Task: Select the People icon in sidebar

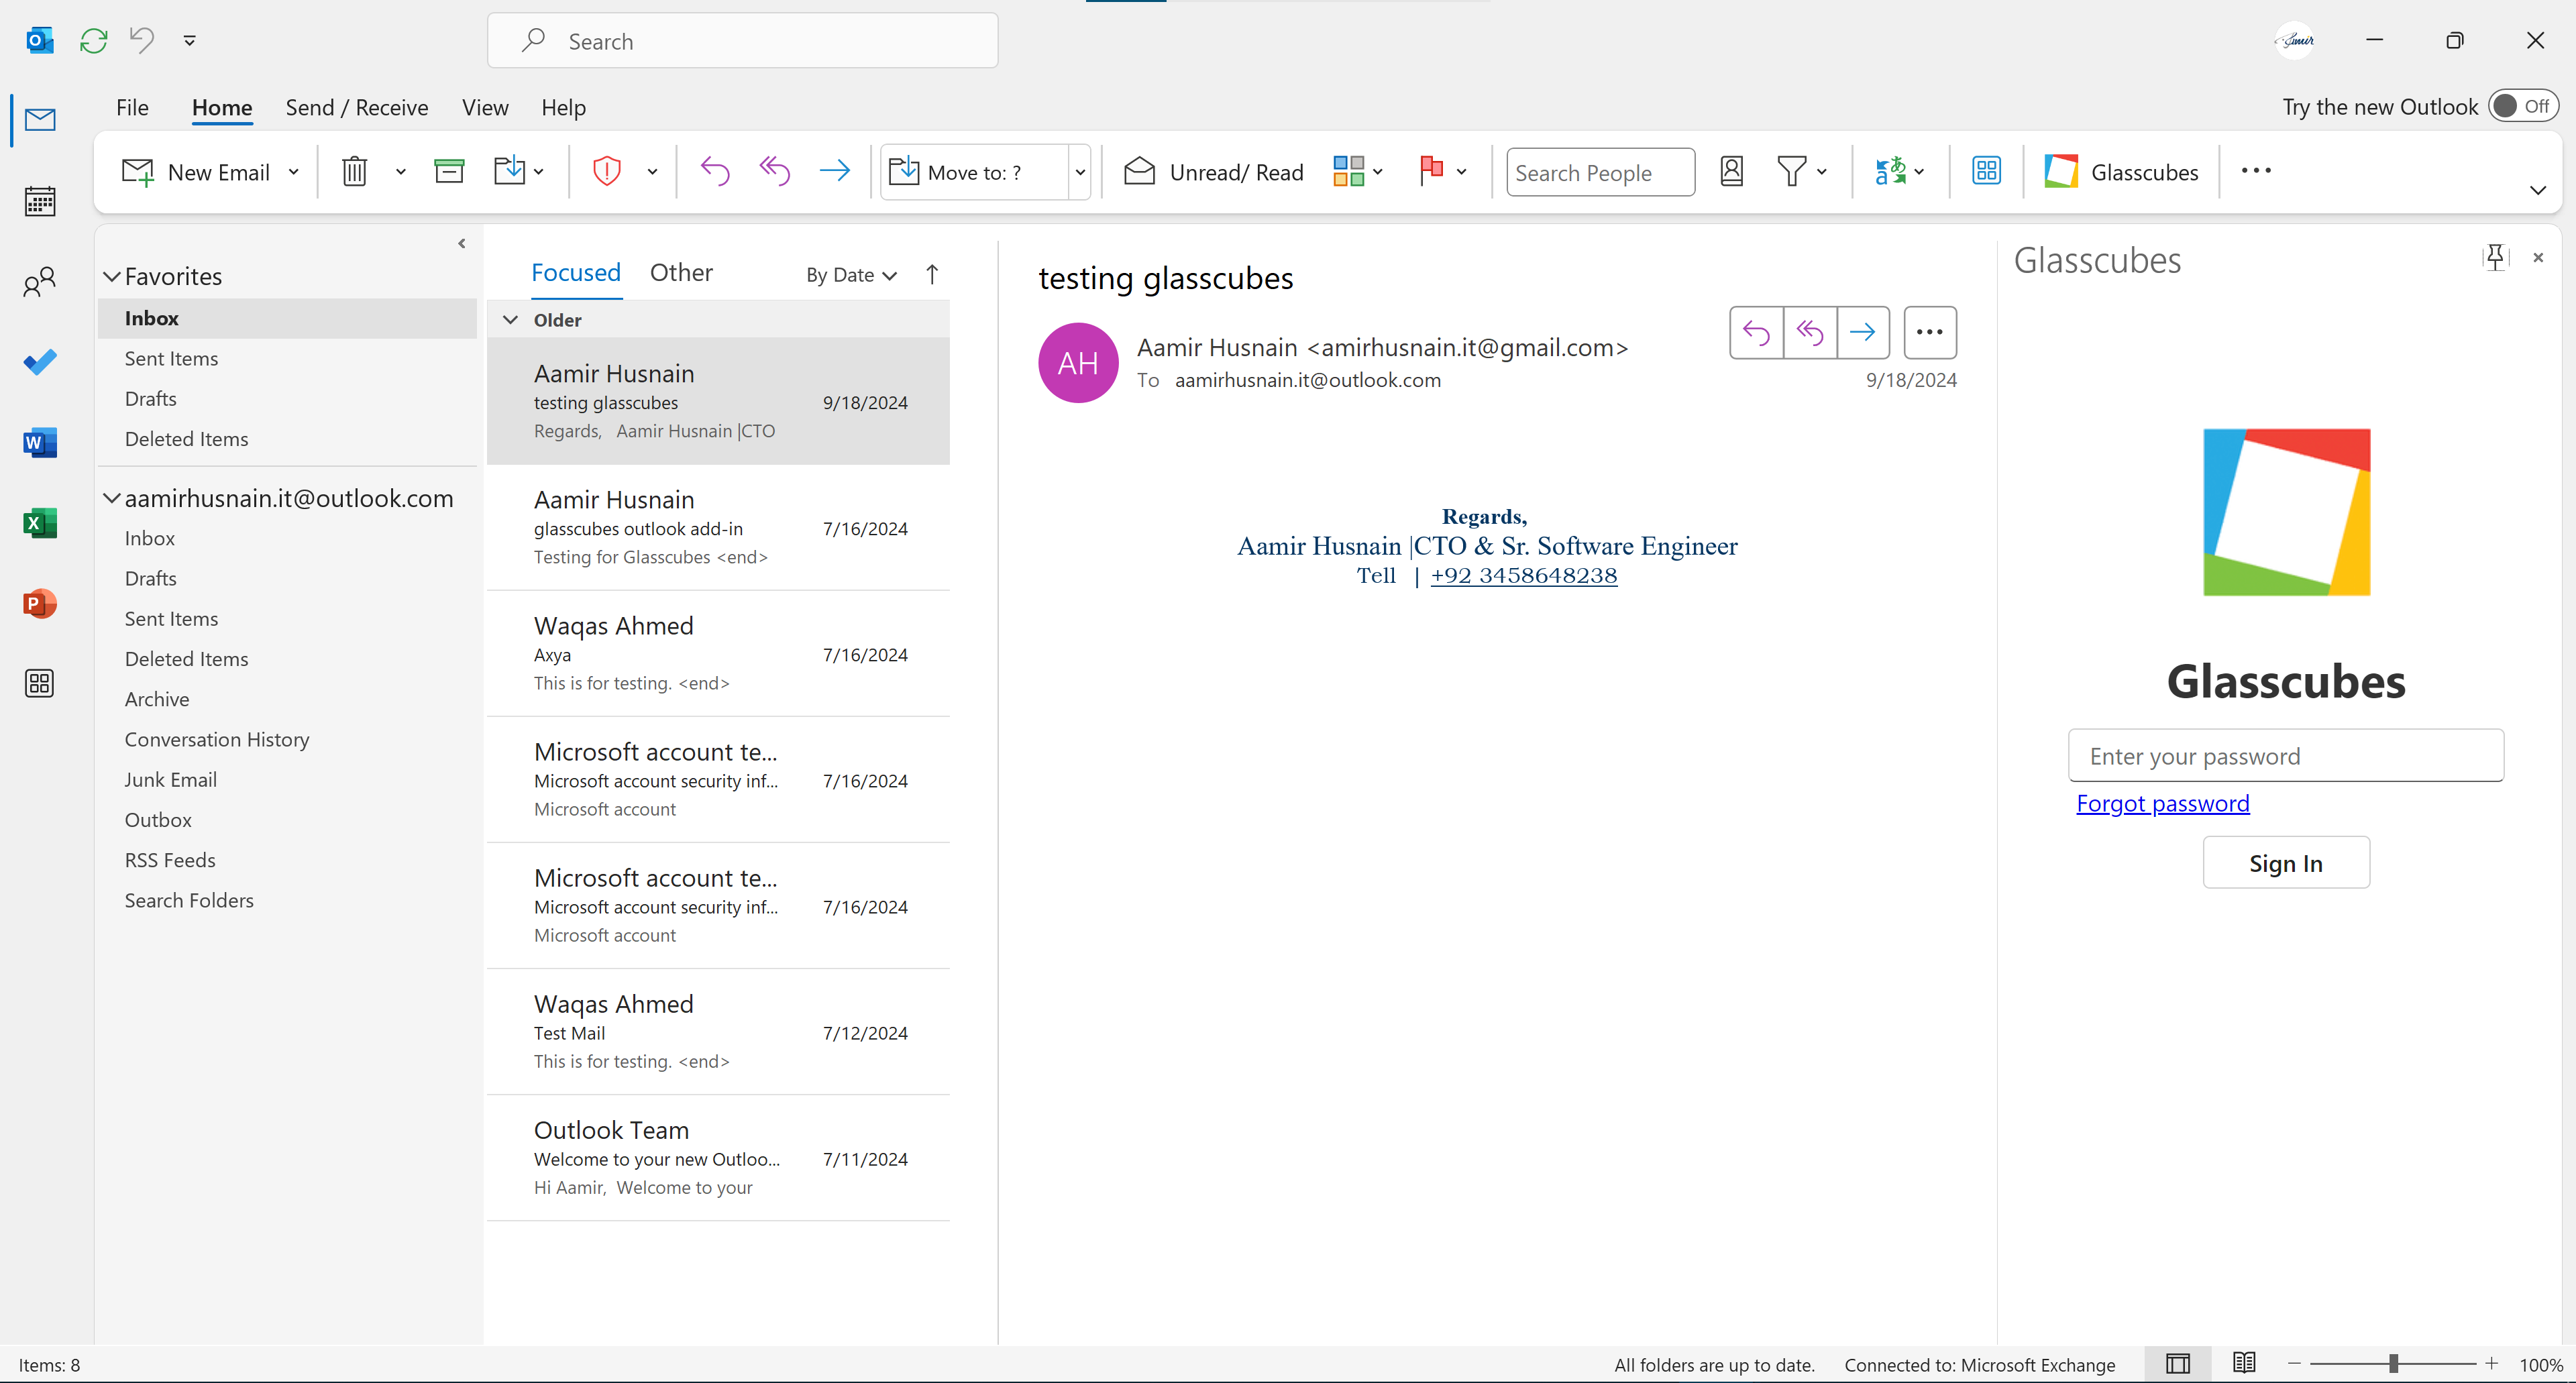Action: 40,281
